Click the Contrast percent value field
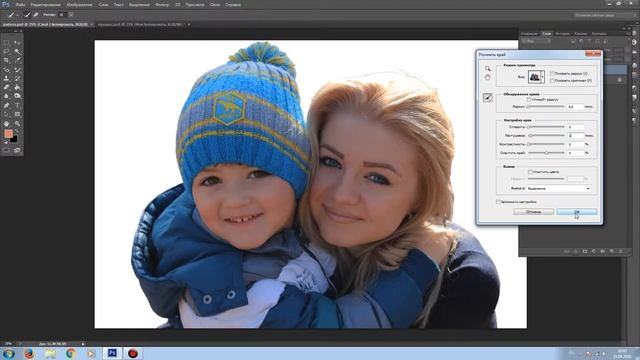 click(575, 144)
